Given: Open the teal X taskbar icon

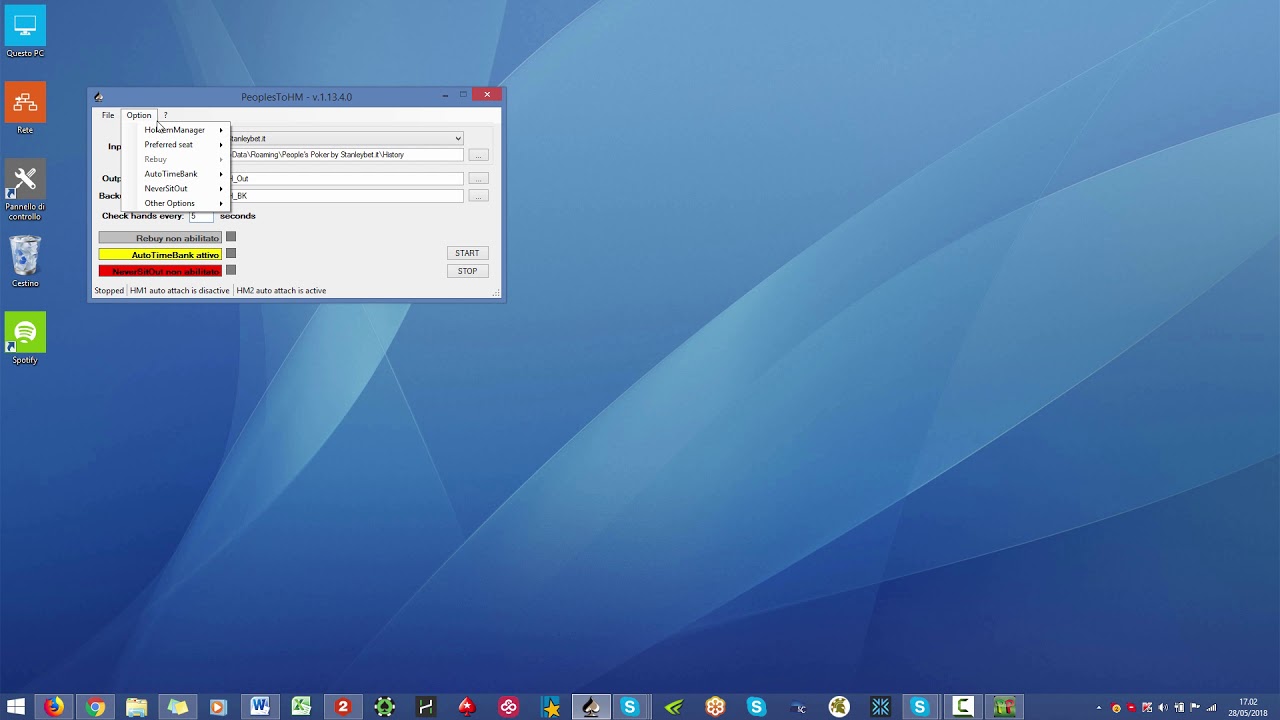Looking at the screenshot, I should tap(880, 707).
